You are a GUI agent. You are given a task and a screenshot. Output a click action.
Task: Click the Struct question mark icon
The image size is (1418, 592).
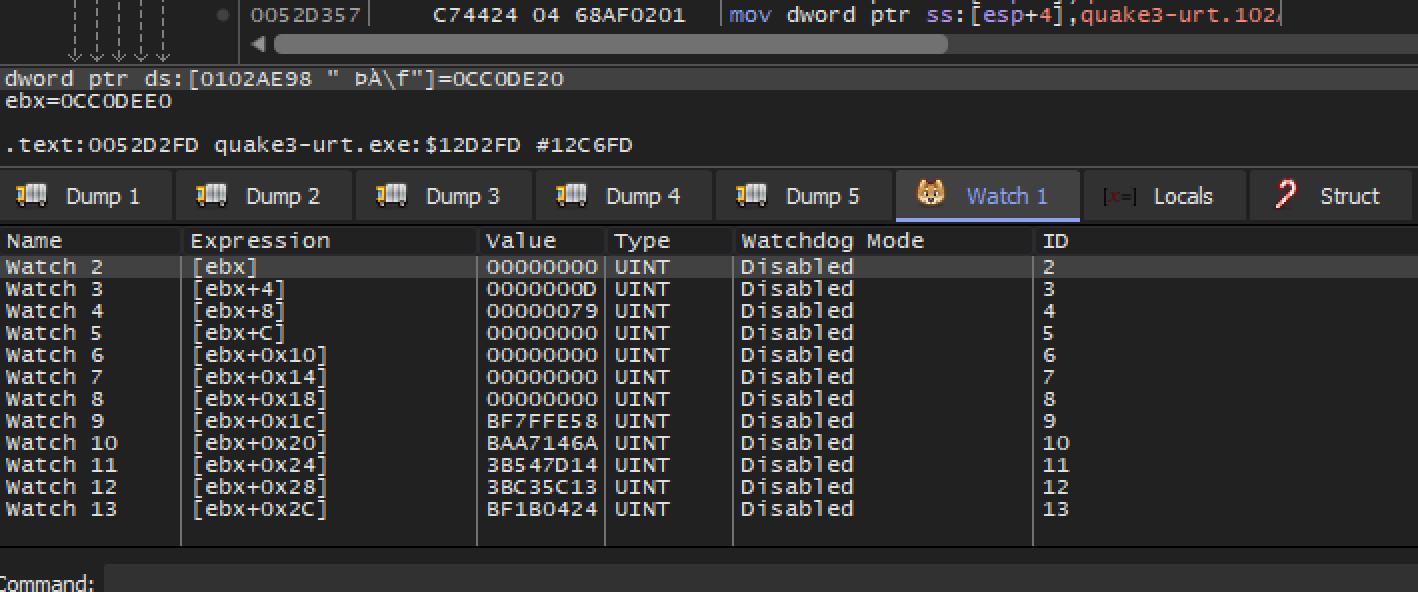(1287, 195)
